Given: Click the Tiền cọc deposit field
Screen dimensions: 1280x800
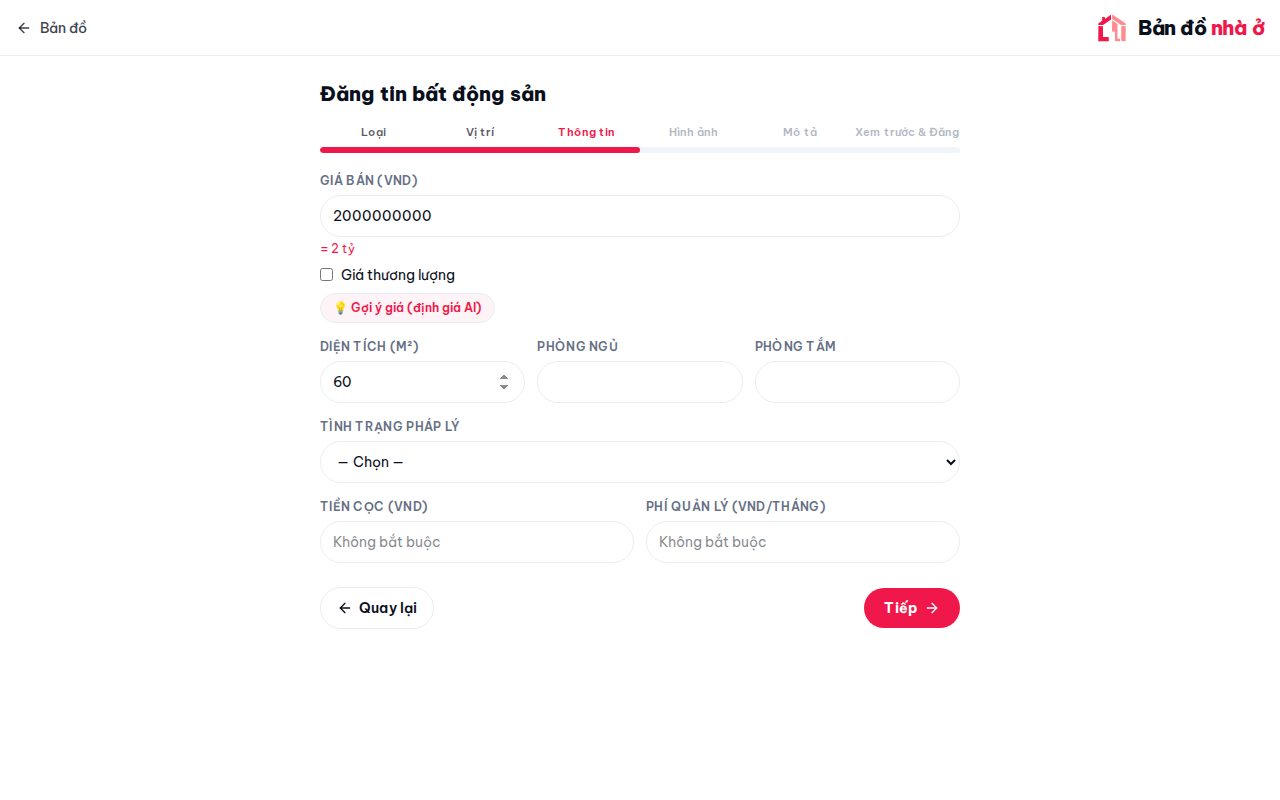Looking at the screenshot, I should pos(477,542).
